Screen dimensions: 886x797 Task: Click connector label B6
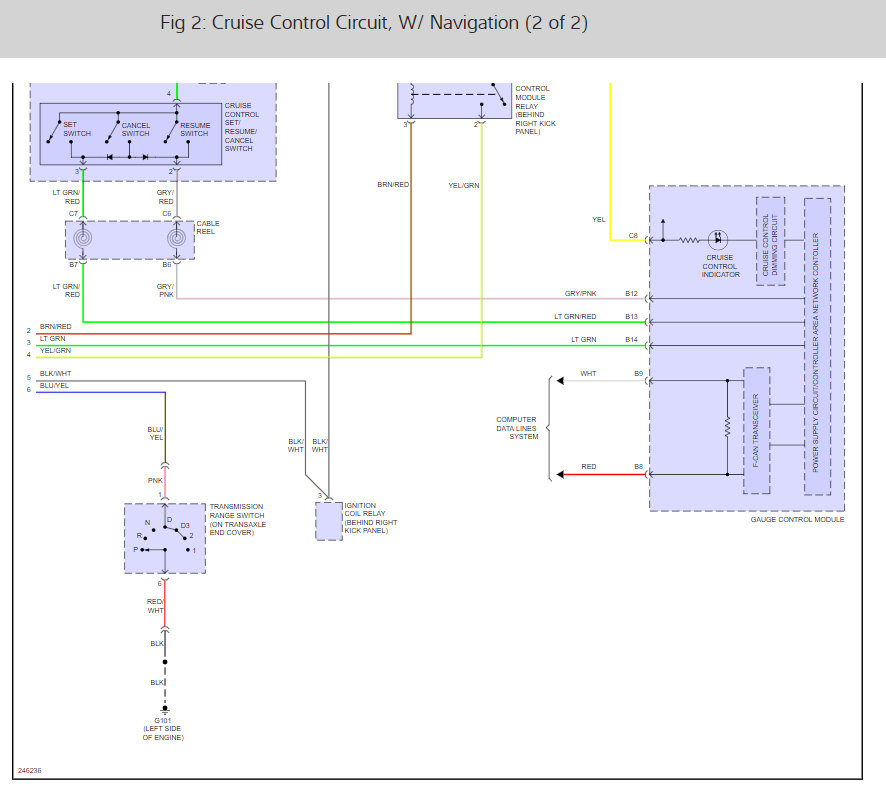[167, 265]
